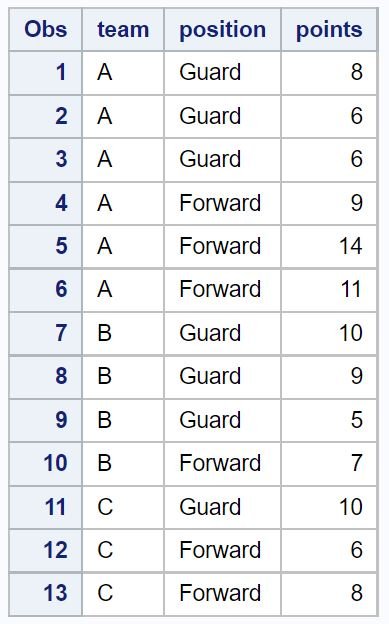Select the Forward cell in row 13
The height and width of the screenshot is (624, 389).
point(222,594)
